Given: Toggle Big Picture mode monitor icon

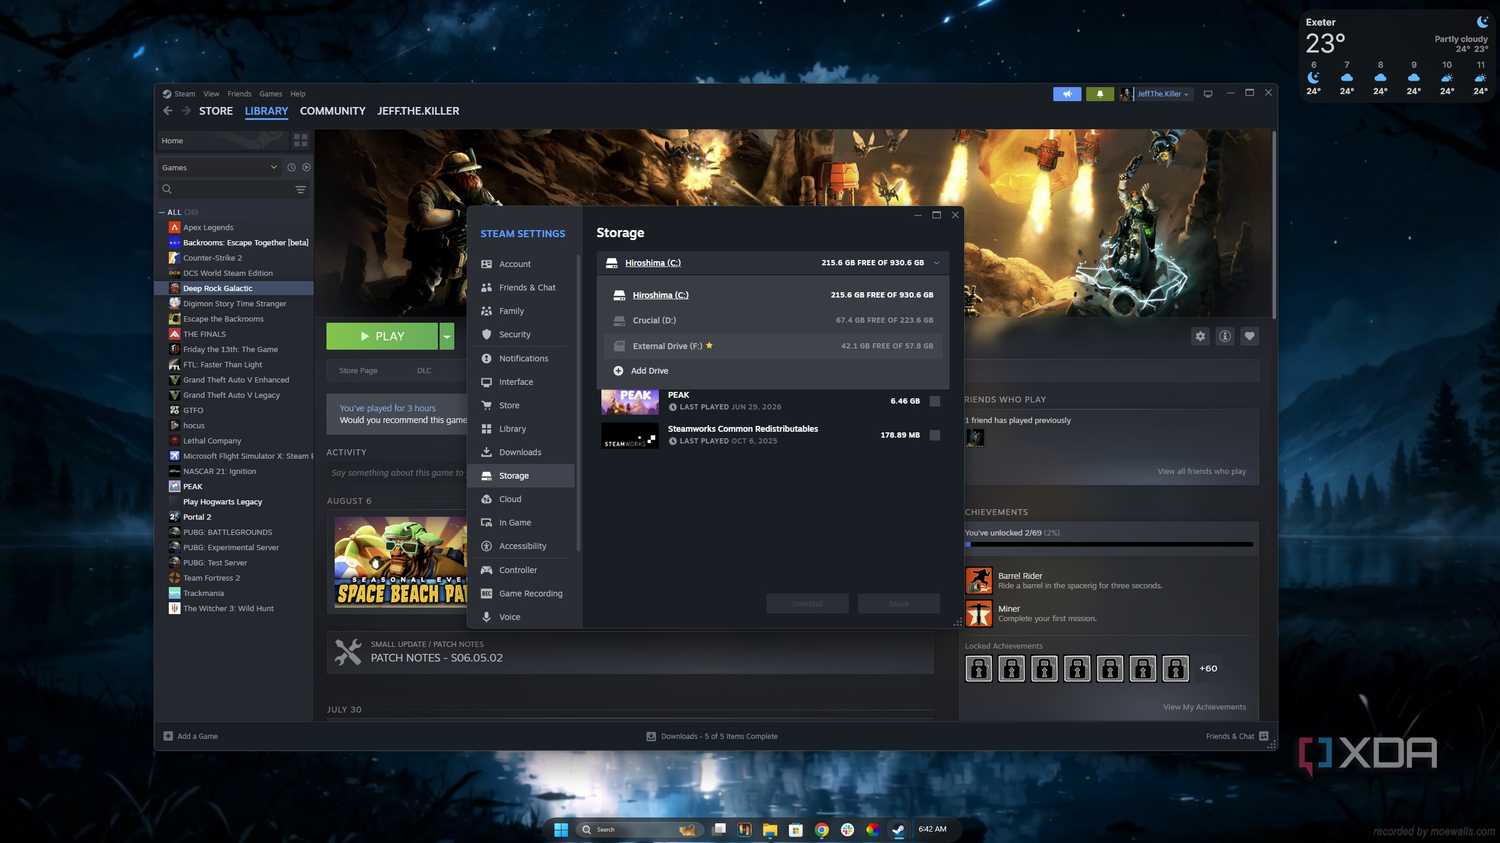Looking at the screenshot, I should pyautogui.click(x=1208, y=94).
